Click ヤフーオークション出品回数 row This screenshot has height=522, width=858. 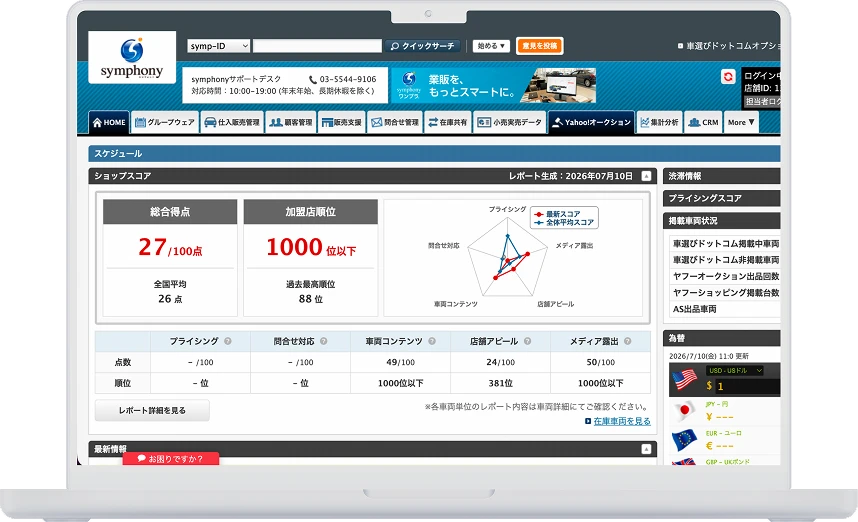pyautogui.click(x=725, y=276)
